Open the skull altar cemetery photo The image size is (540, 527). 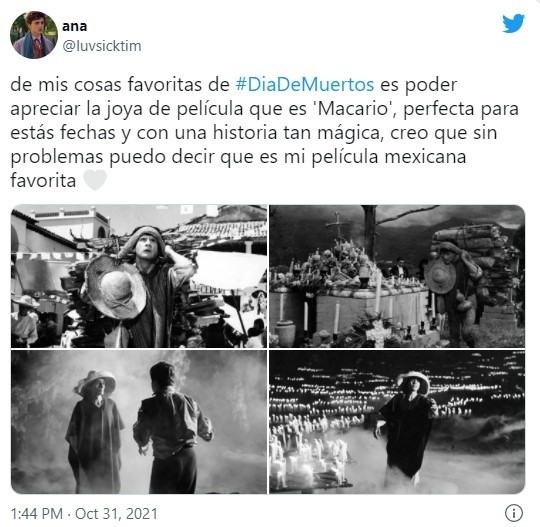click(397, 276)
